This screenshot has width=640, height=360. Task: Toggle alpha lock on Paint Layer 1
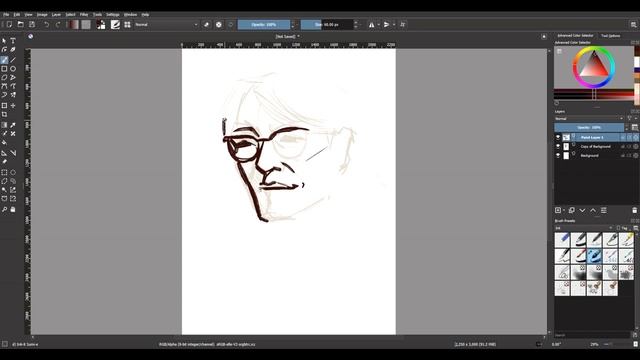(x=636, y=137)
